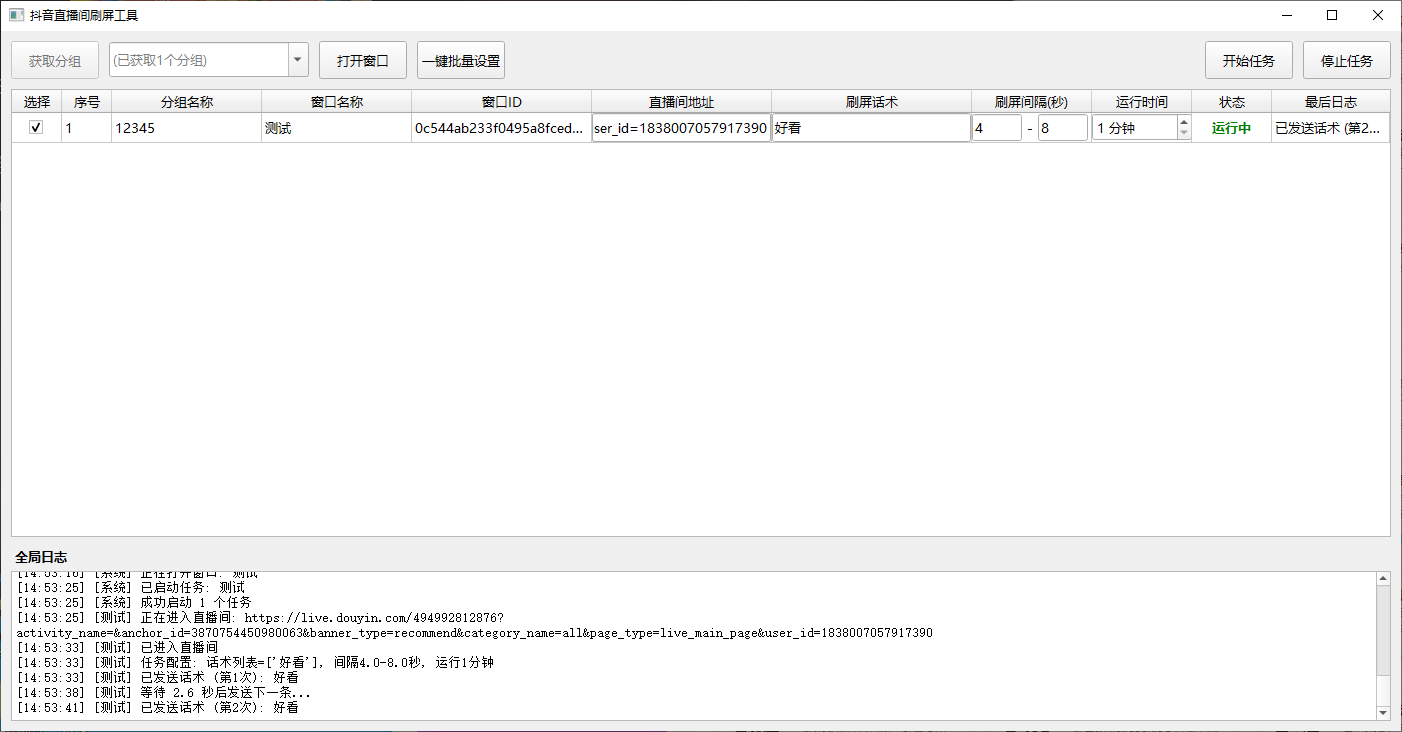The width and height of the screenshot is (1402, 732).
Task: Click the log scrollbar up arrow
Action: click(x=1384, y=579)
